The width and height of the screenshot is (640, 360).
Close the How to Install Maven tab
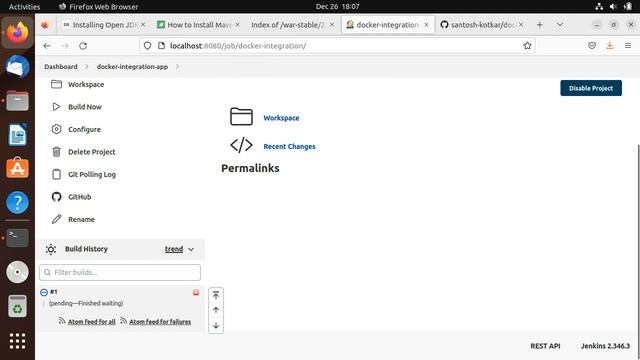(238, 25)
